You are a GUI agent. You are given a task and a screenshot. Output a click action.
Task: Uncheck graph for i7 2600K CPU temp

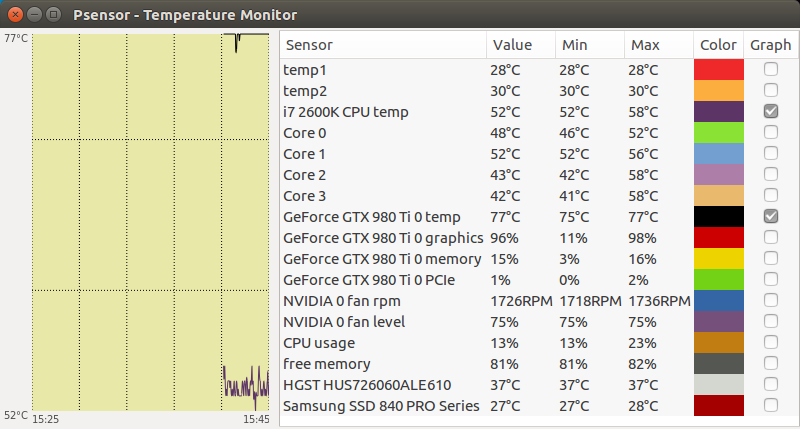pos(770,111)
